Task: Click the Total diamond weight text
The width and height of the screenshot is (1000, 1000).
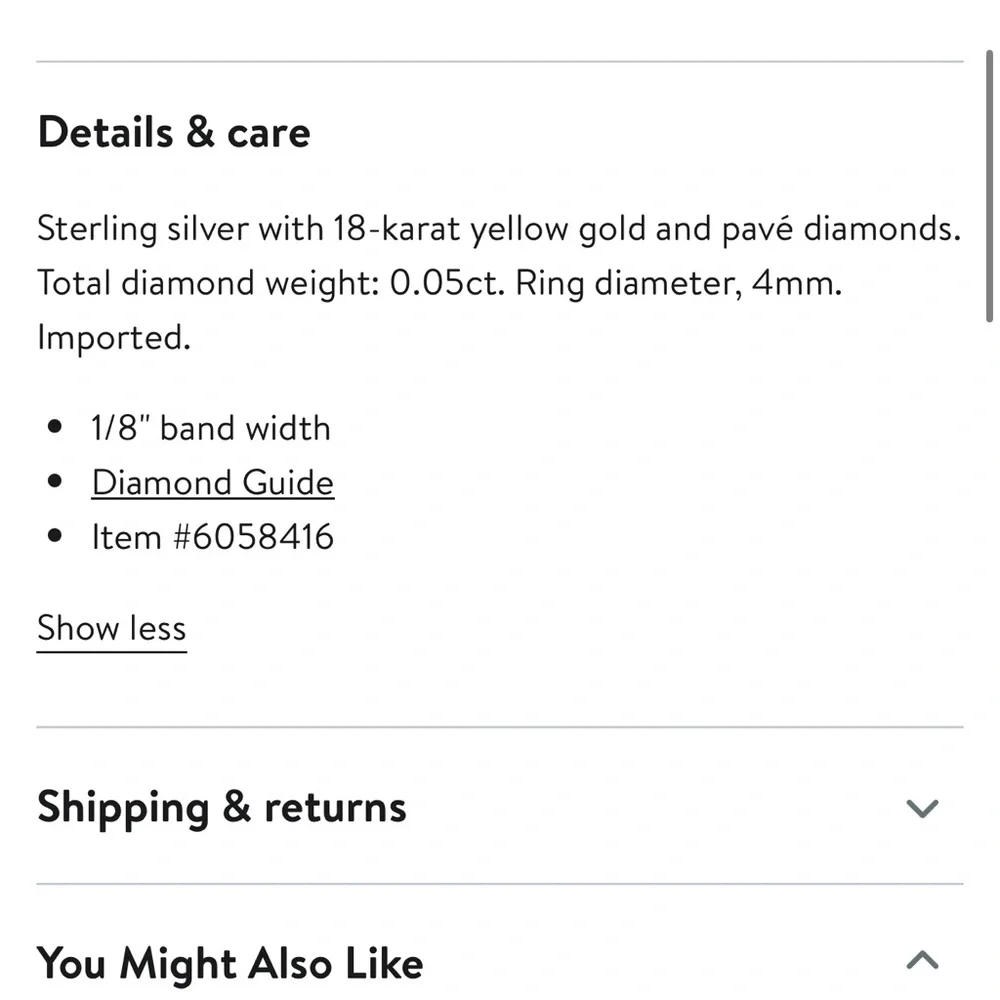Action: [275, 284]
